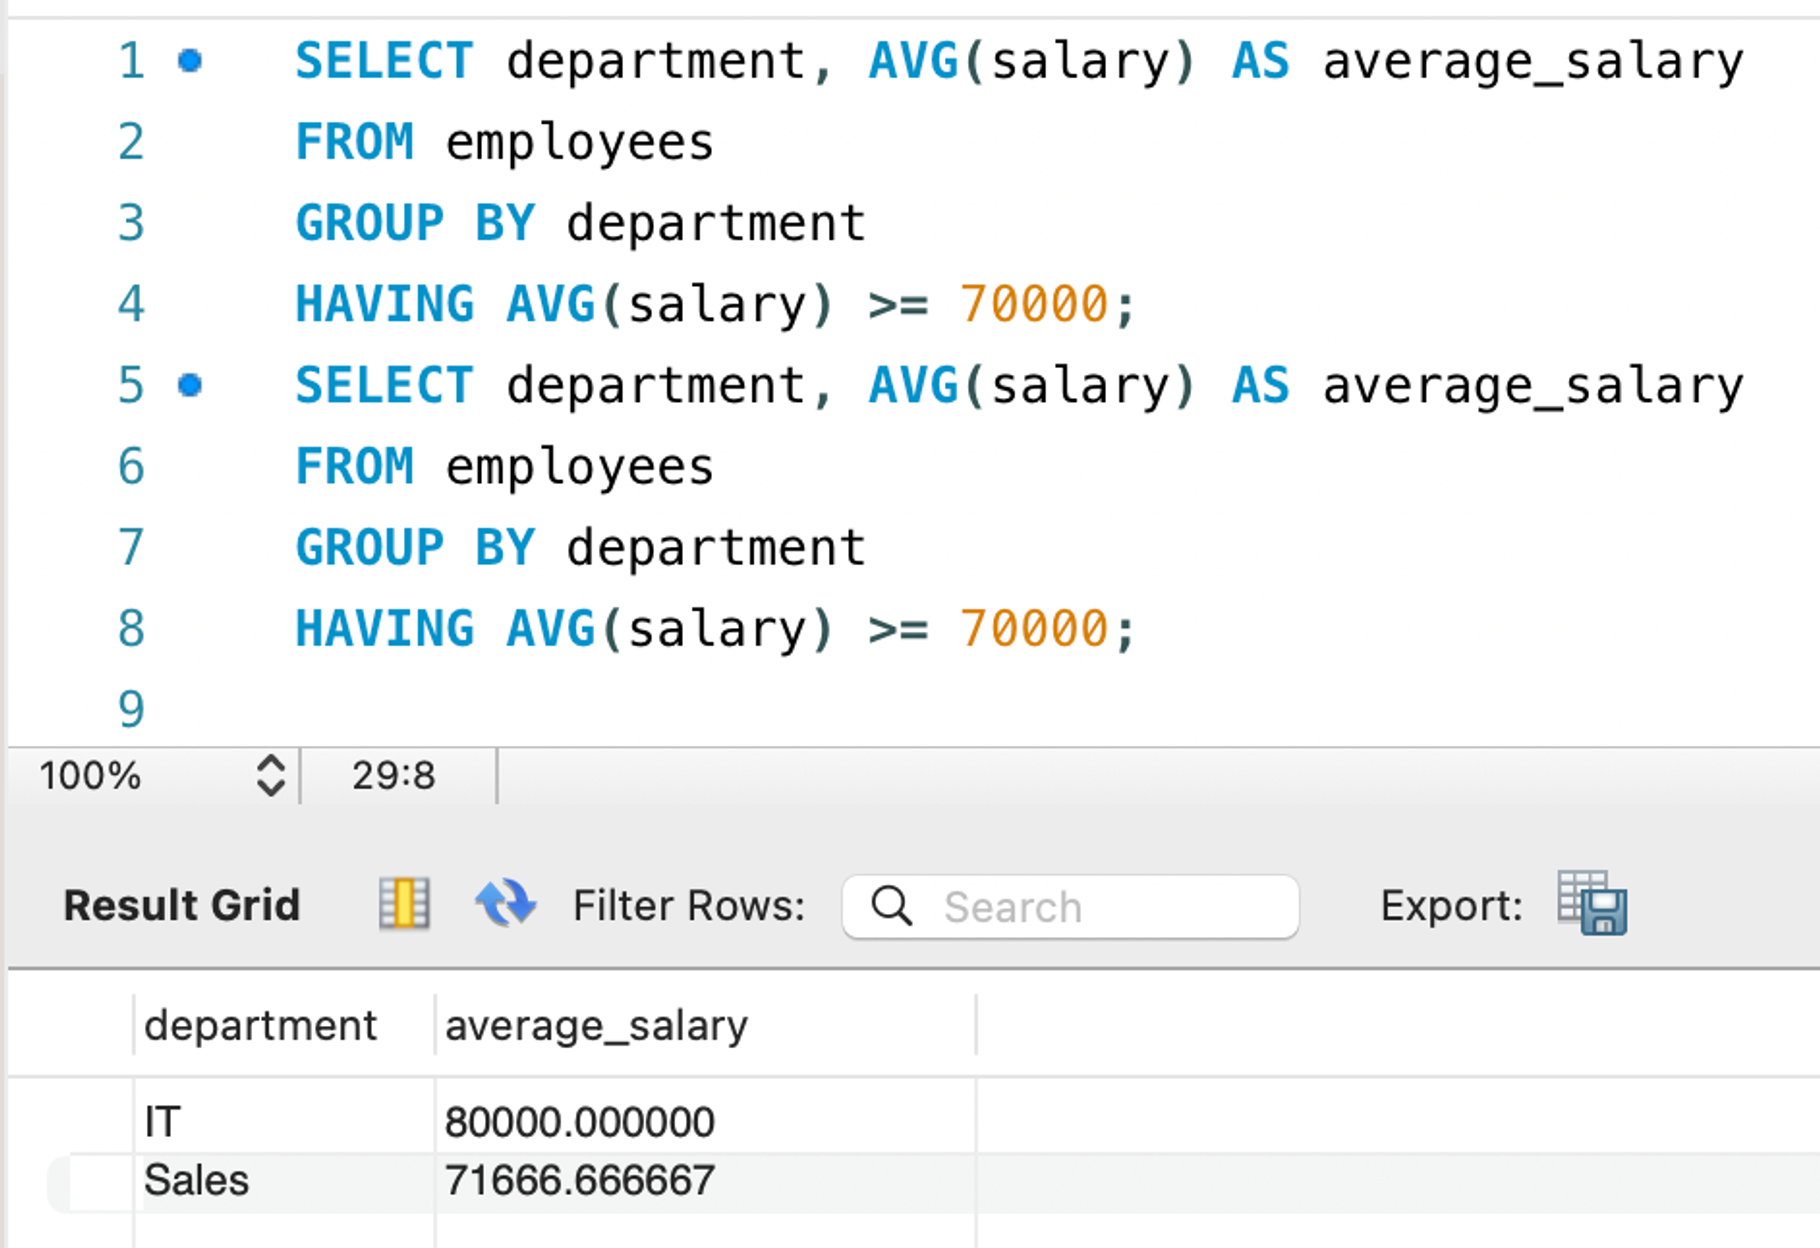Click the cursor position indicator 29:8
Image resolution: width=1820 pixels, height=1248 pixels.
[394, 775]
